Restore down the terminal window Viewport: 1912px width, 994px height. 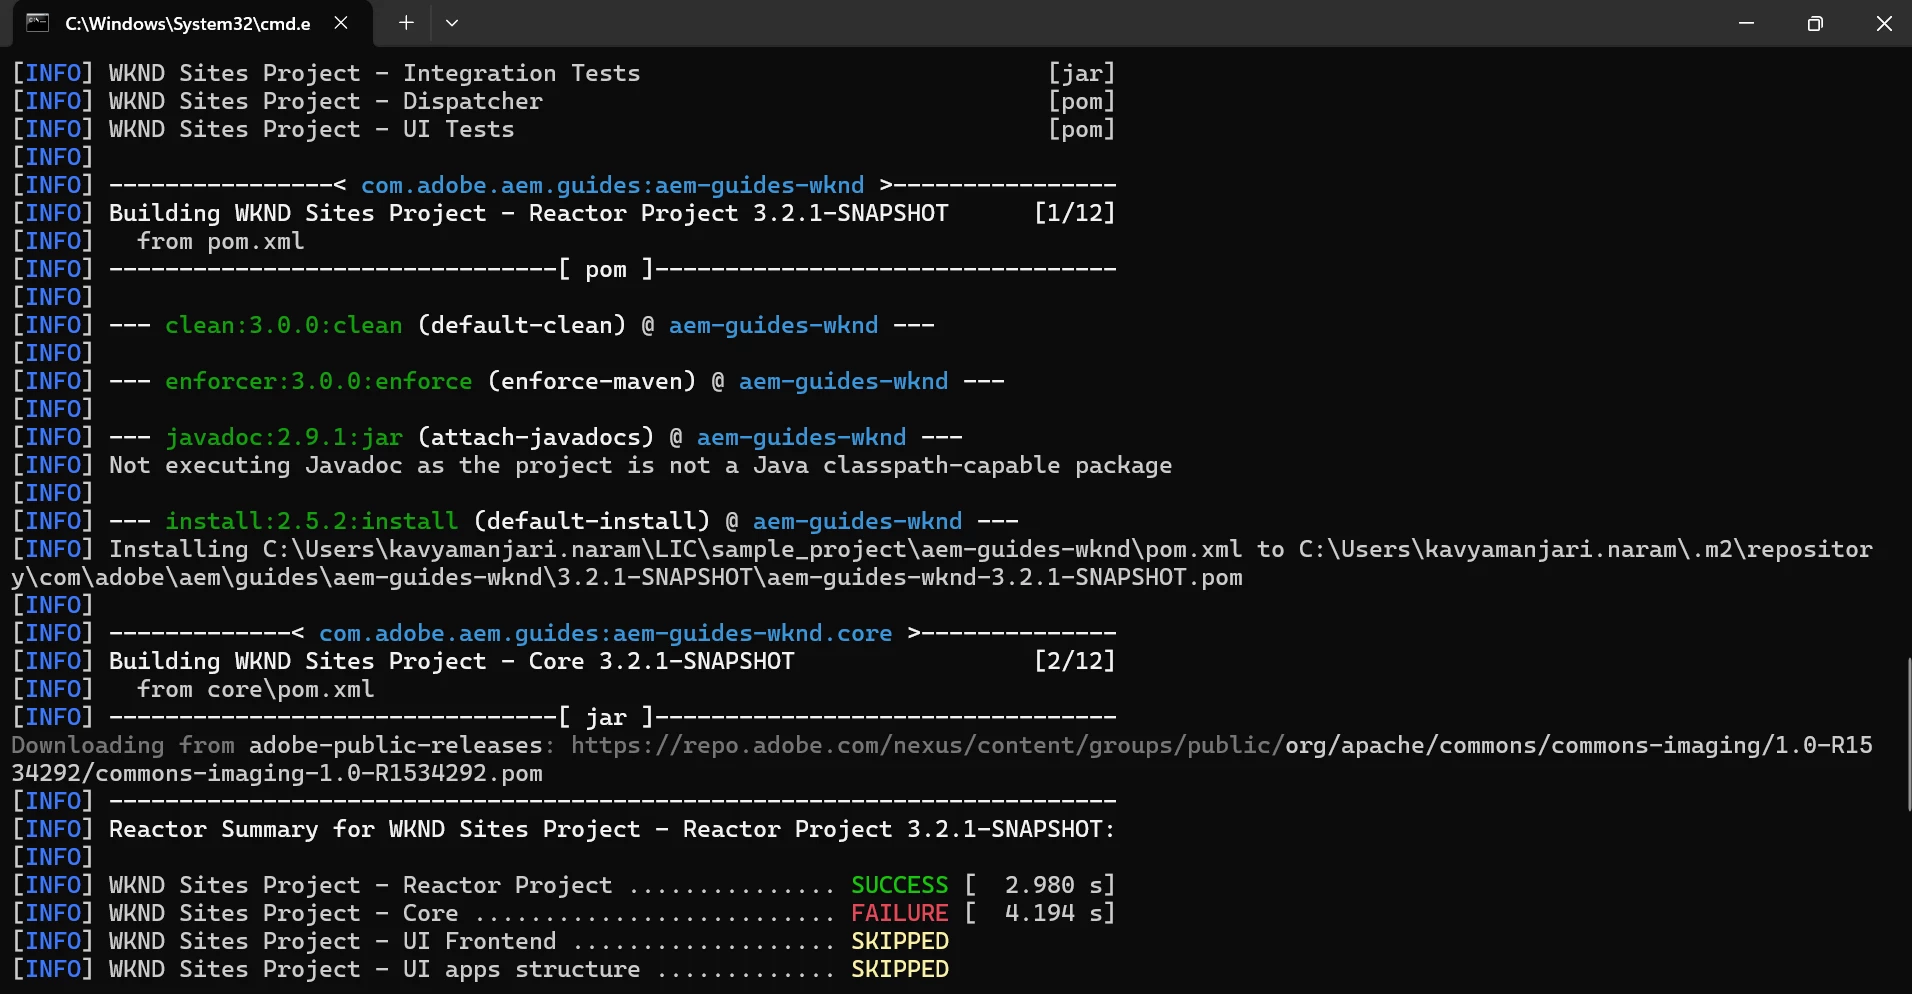pos(1815,23)
